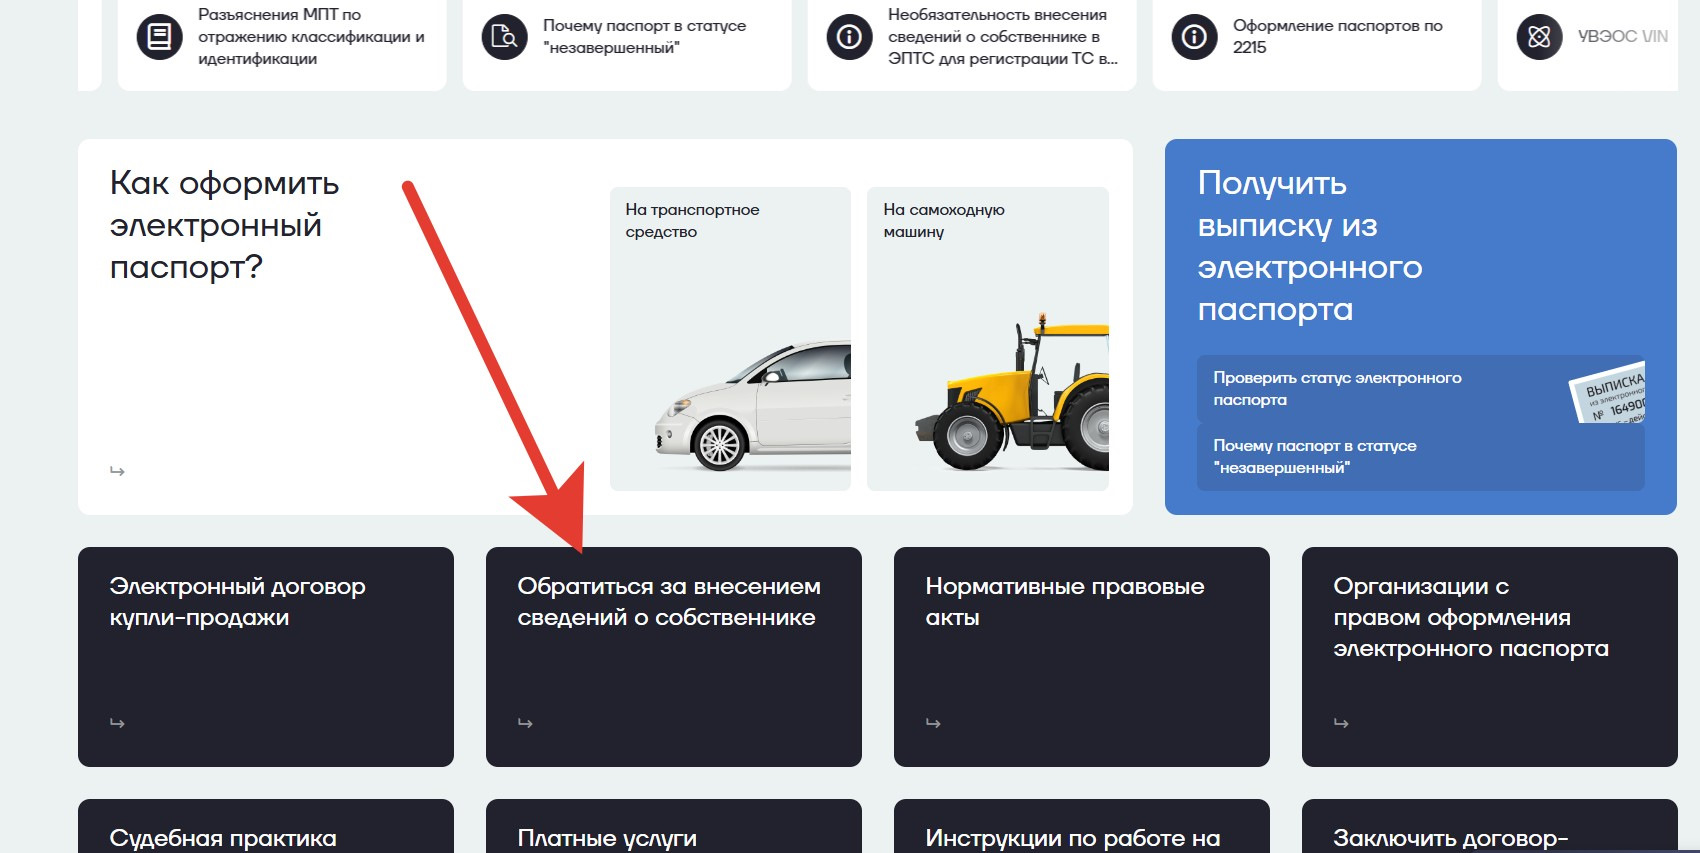
Task: Open the Заключить договор card
Action: (x=1490, y=827)
